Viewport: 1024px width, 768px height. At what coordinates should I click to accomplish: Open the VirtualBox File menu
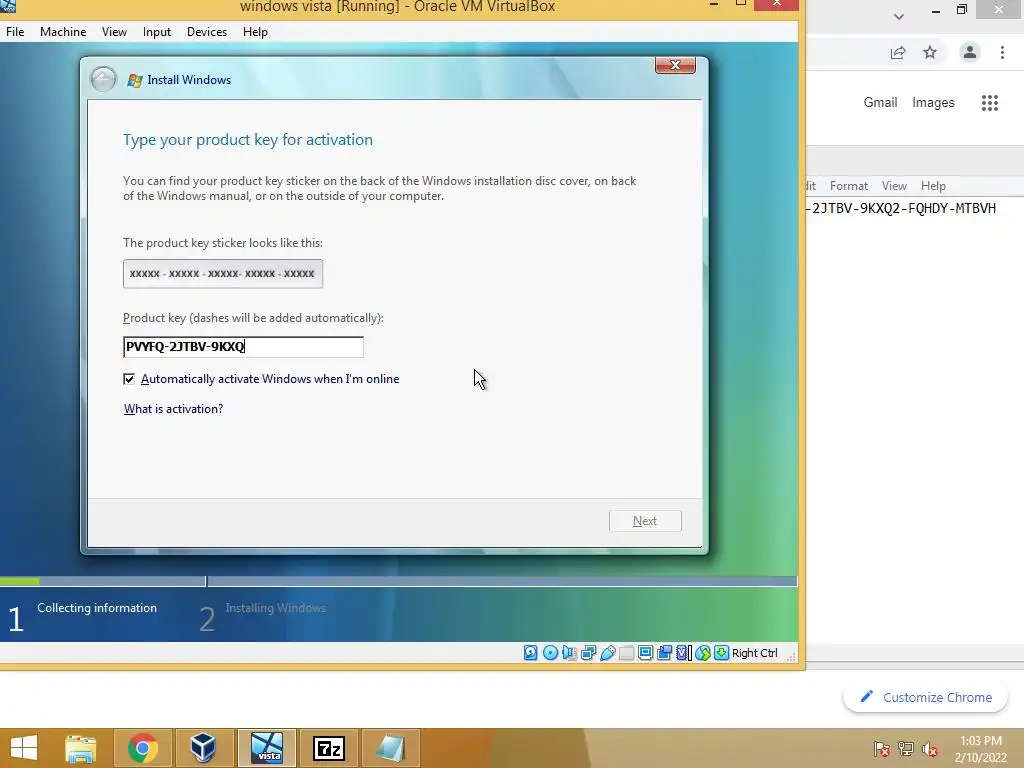(x=15, y=31)
